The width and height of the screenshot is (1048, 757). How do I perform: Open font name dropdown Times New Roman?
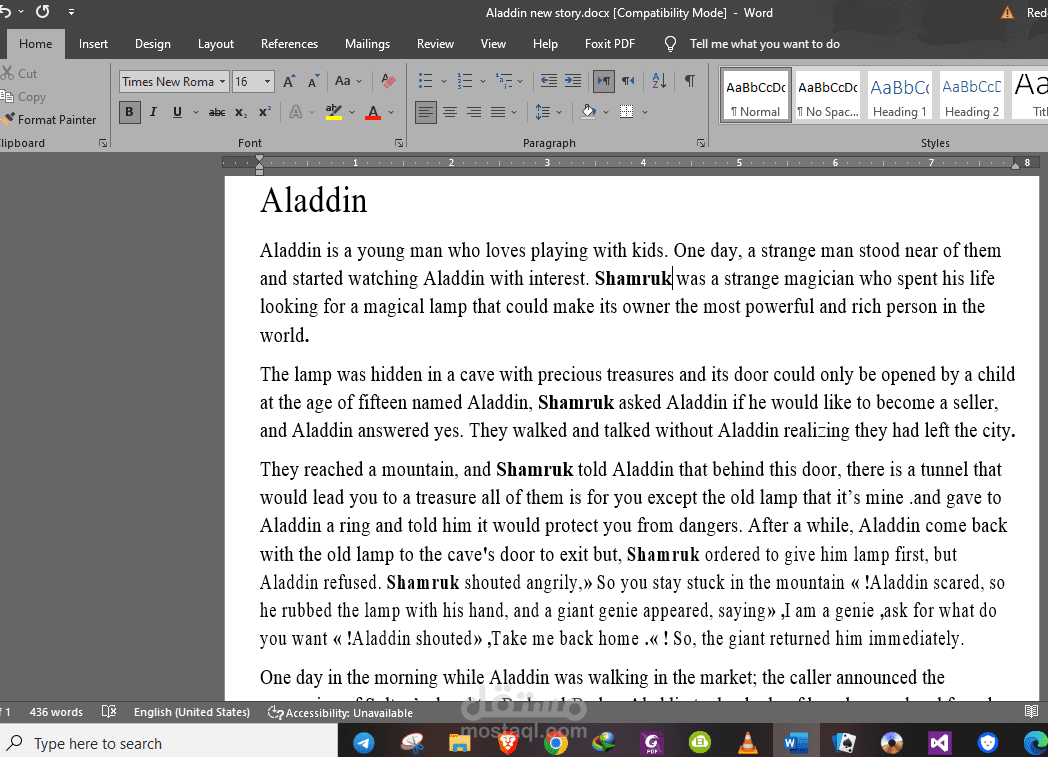click(222, 82)
